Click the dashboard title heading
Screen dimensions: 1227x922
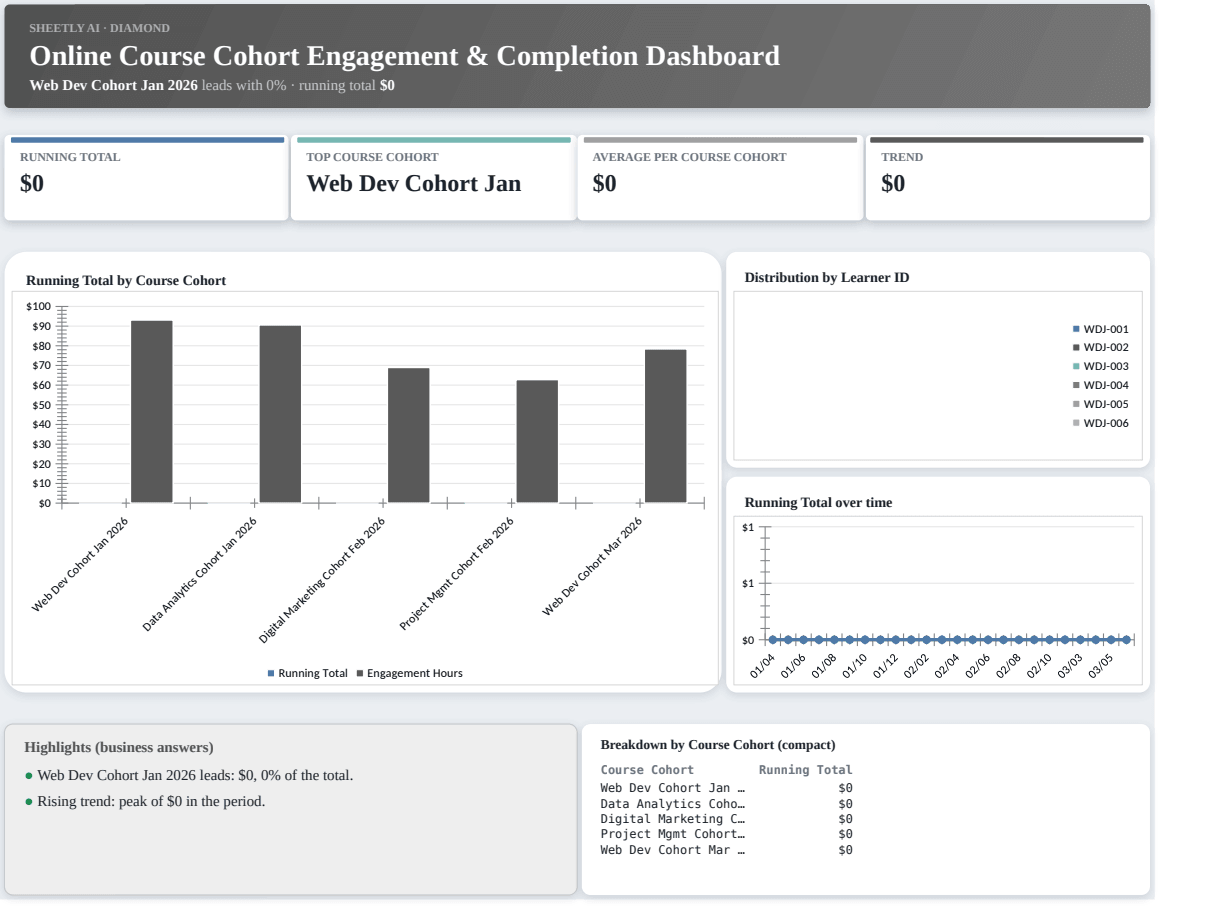point(405,56)
